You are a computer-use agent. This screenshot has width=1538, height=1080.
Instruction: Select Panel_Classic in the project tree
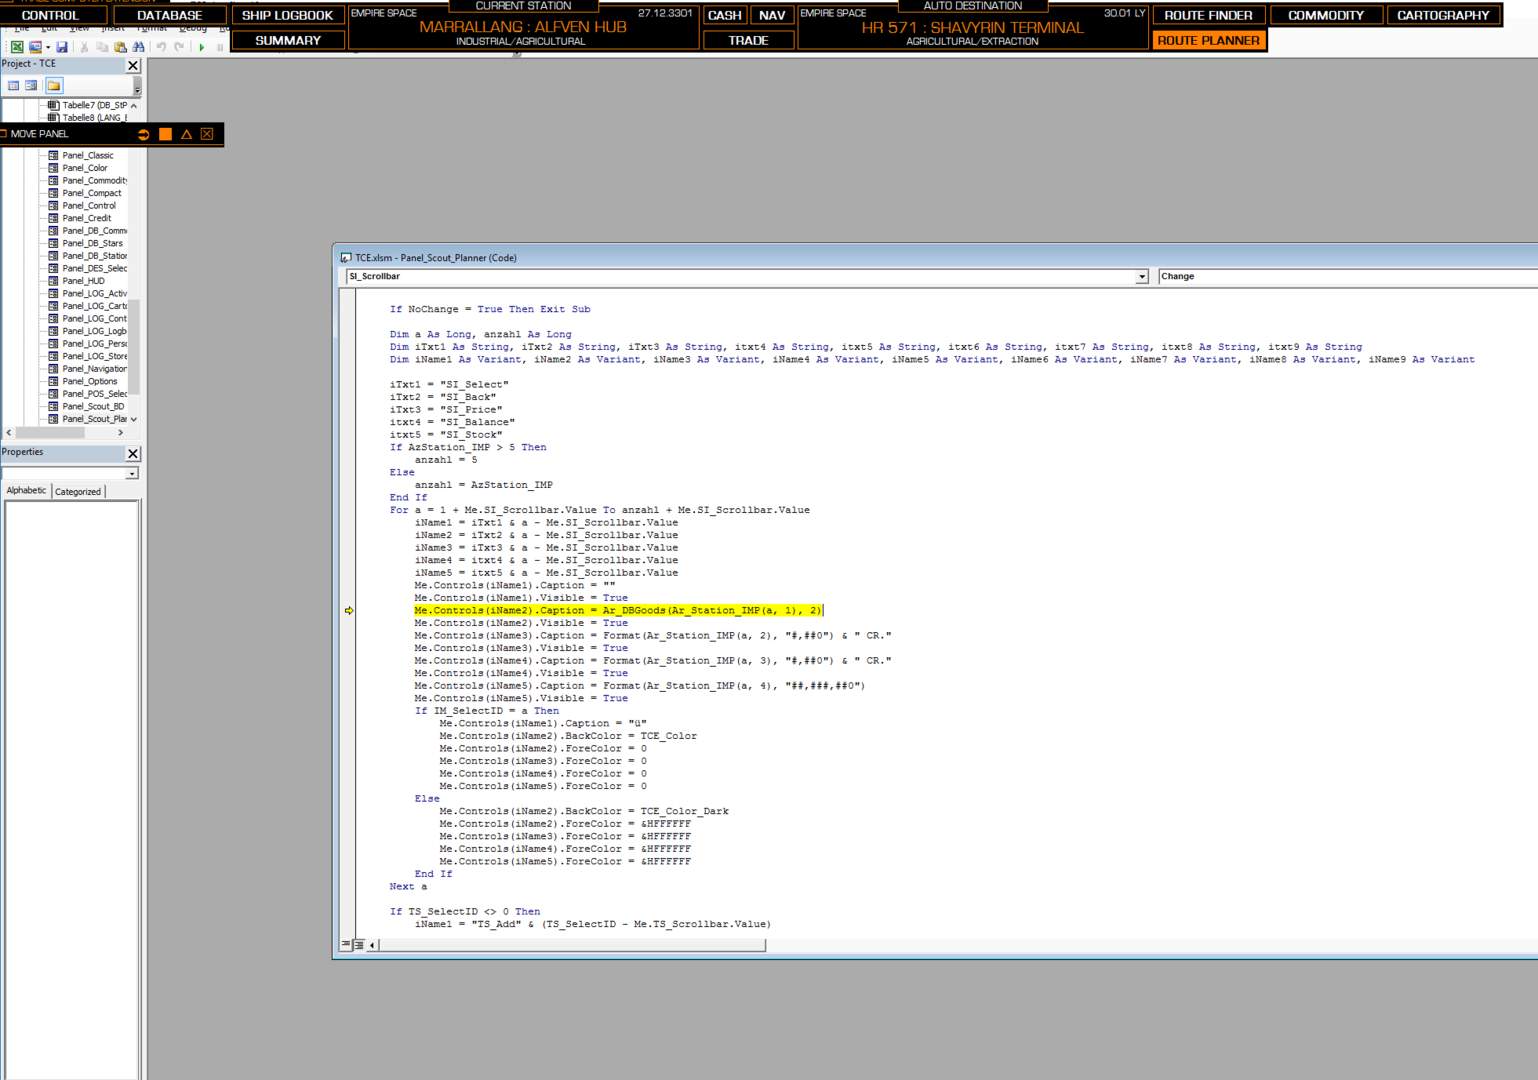[88, 155]
